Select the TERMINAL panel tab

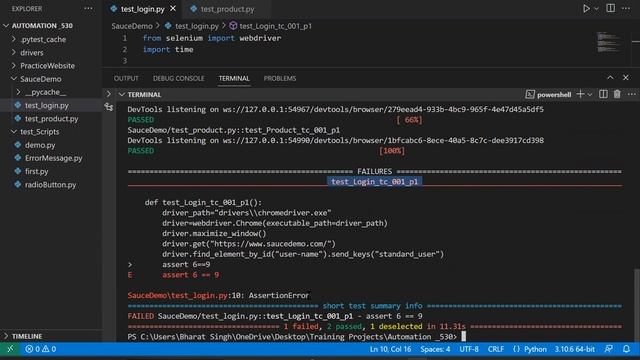tap(234, 78)
